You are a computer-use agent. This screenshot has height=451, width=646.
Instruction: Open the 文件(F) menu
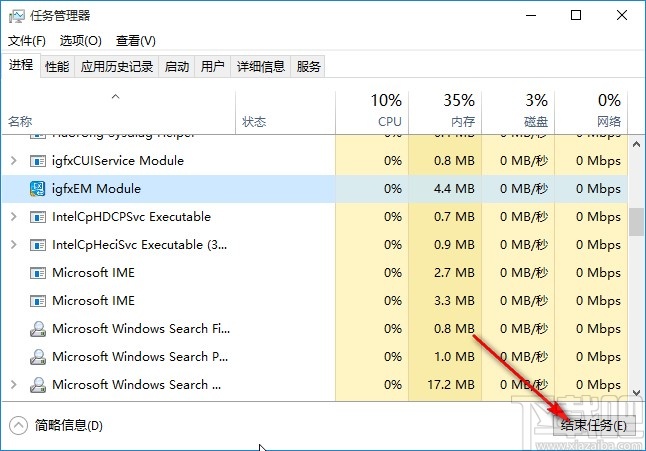click(x=27, y=41)
